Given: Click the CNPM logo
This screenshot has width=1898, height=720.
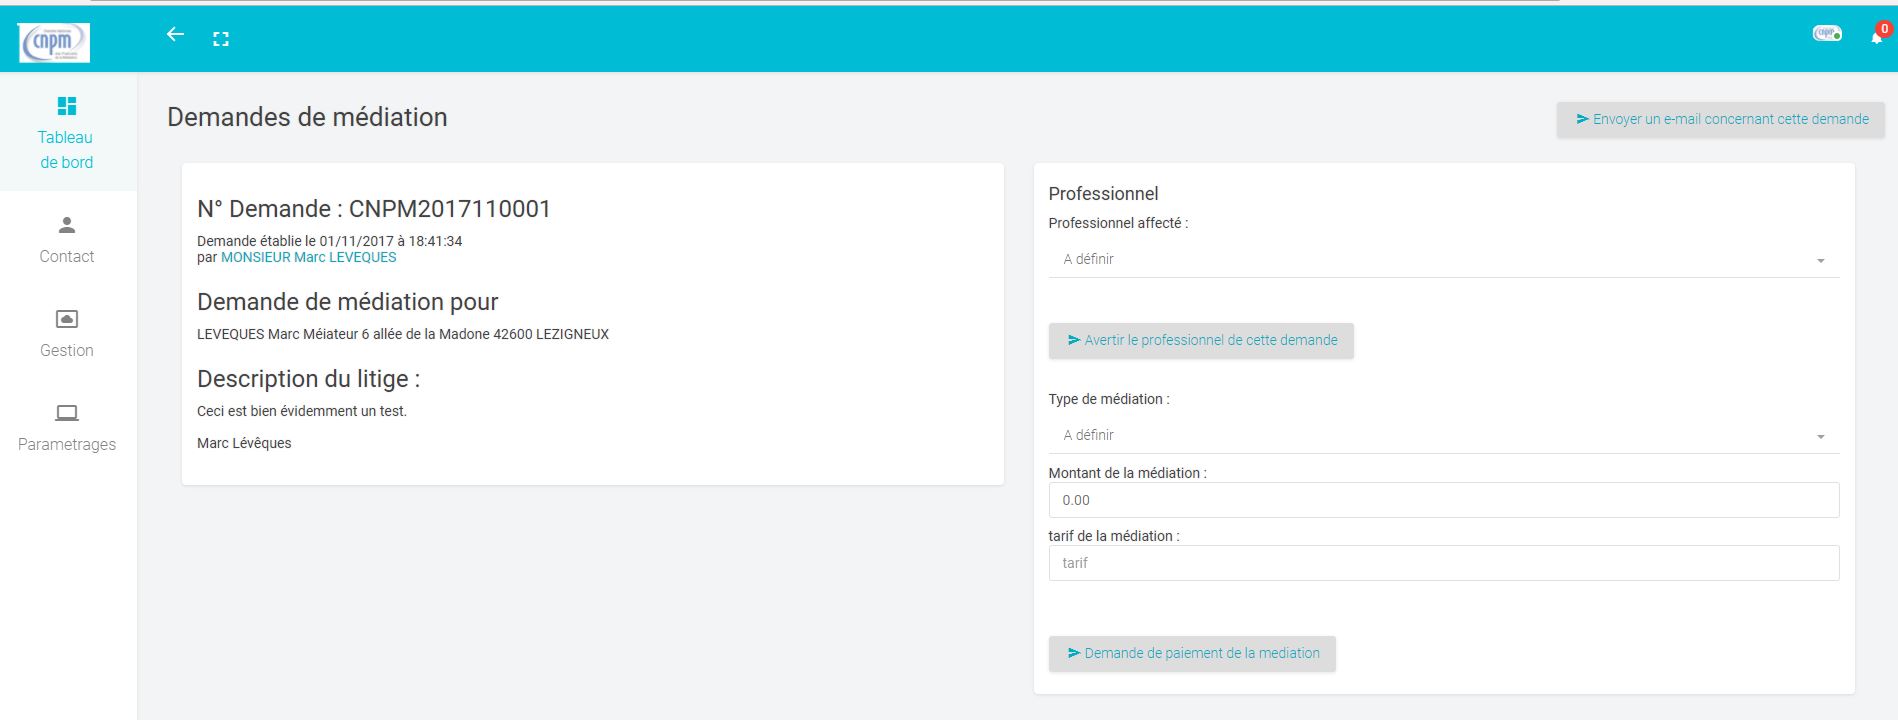Looking at the screenshot, I should [x=54, y=43].
